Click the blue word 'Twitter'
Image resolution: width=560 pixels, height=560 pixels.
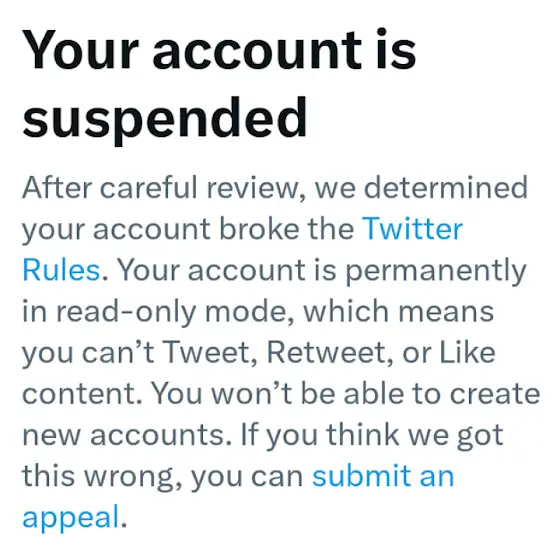pos(412,229)
